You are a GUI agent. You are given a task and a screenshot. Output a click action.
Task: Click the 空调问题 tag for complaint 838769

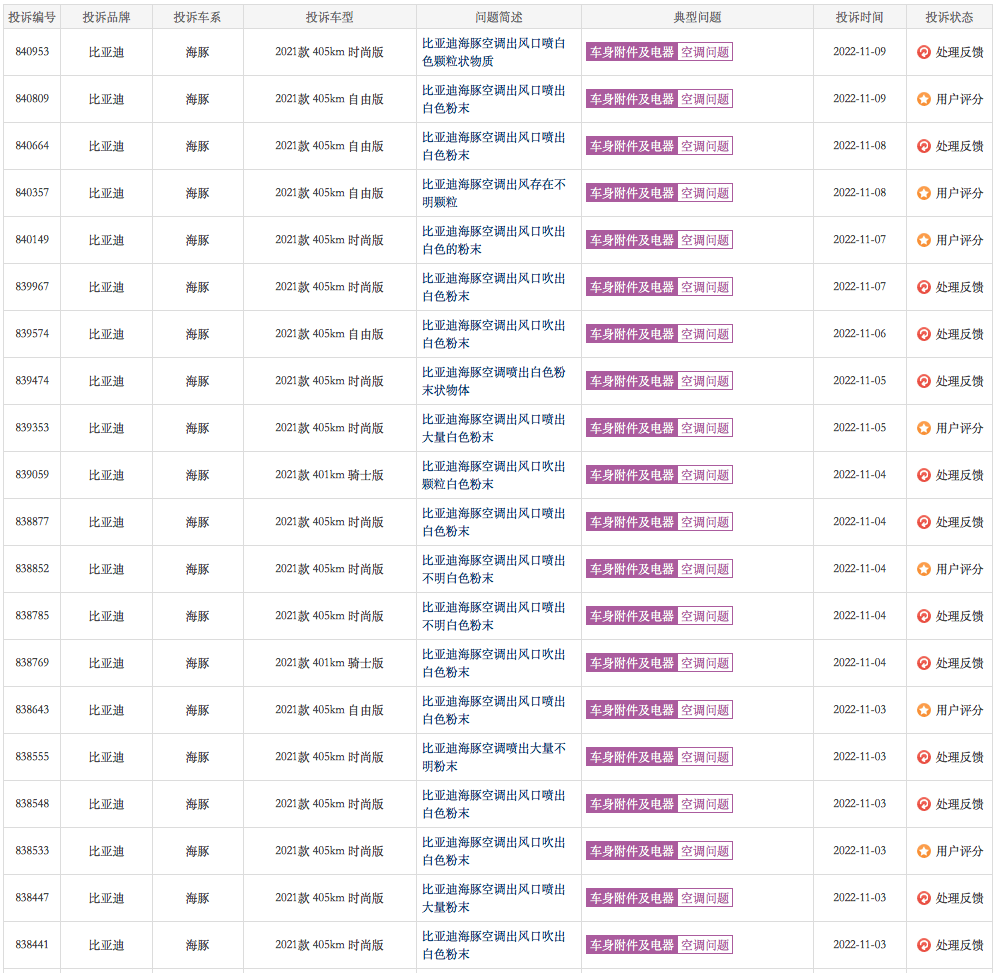[x=705, y=663]
